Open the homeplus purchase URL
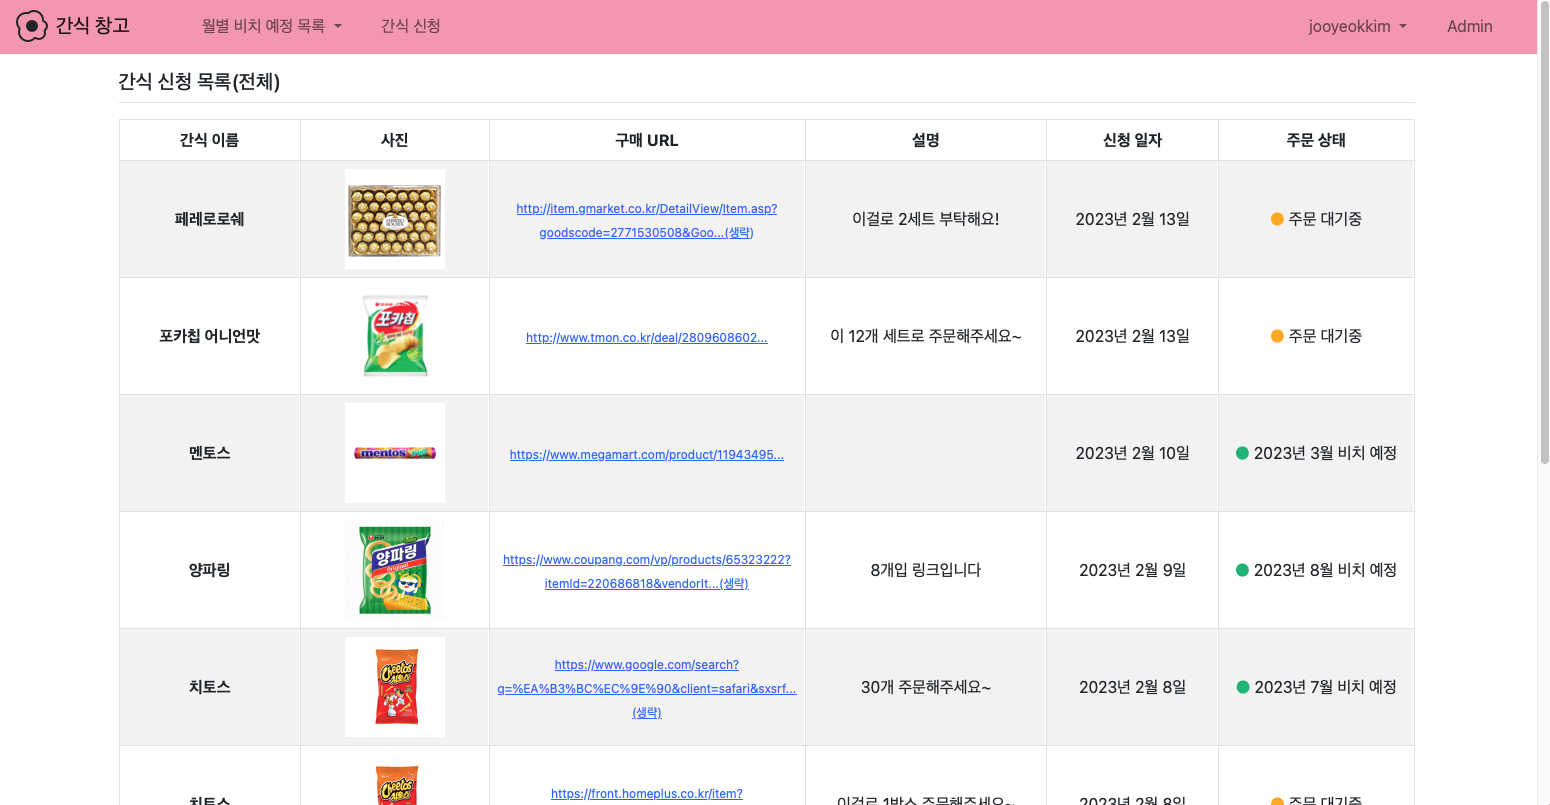 pos(647,794)
